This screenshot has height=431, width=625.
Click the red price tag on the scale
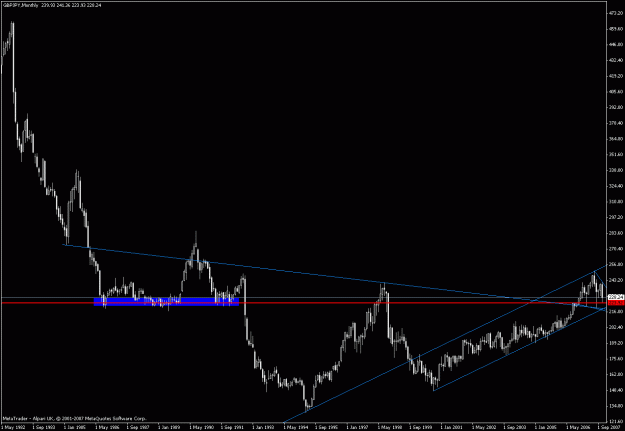pyautogui.click(x=616, y=303)
